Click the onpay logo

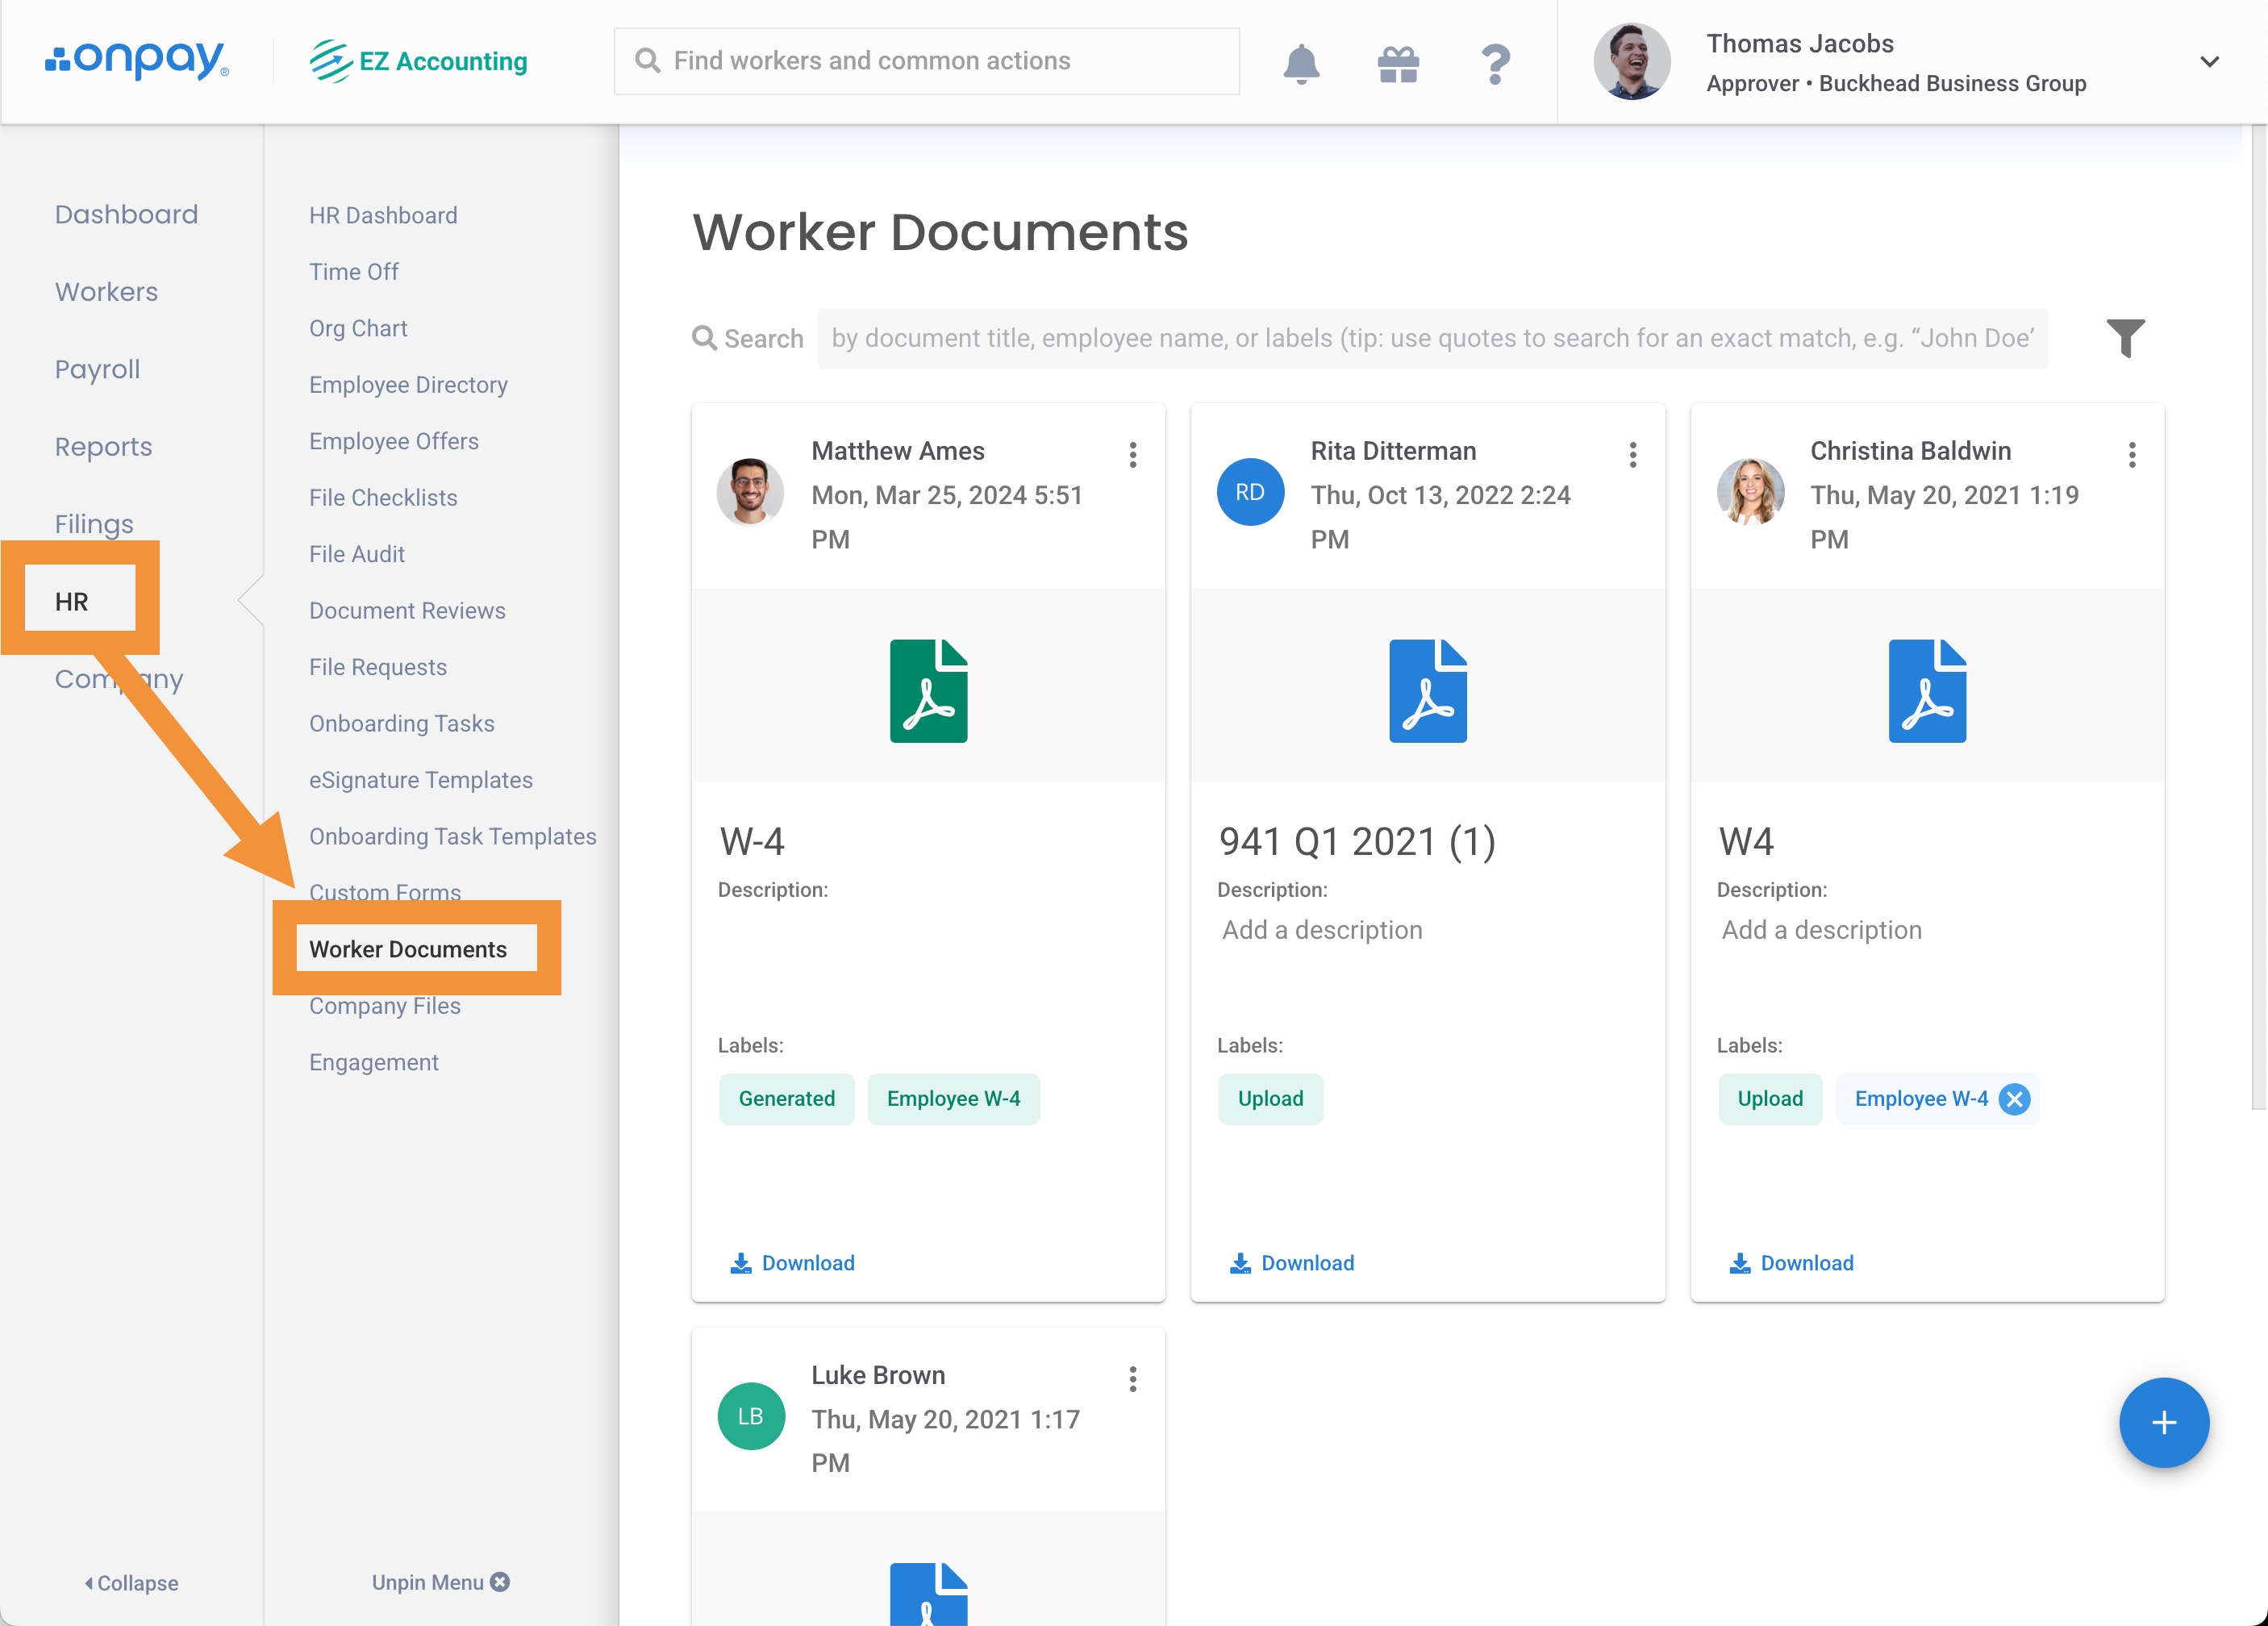[137, 60]
